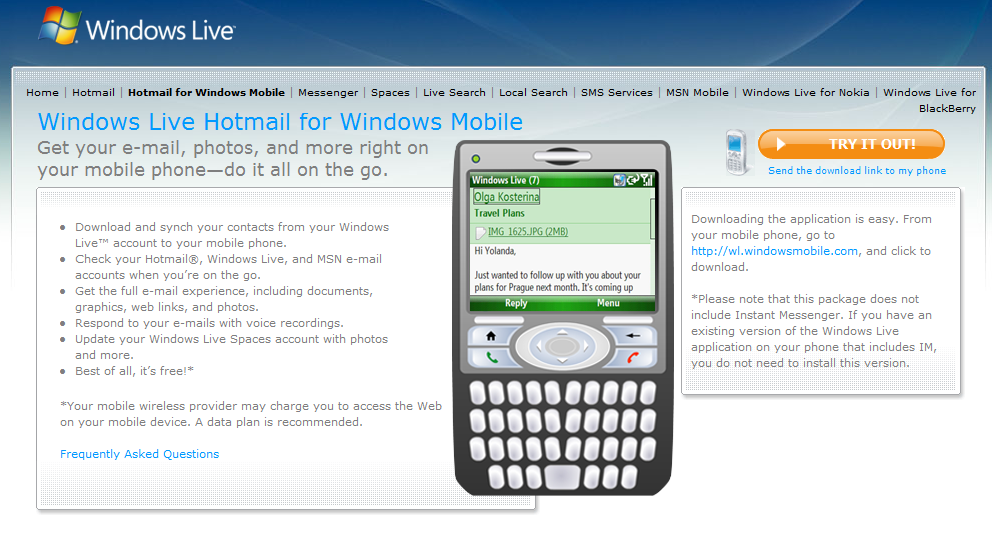Click the "Get the full e-mail experience" bullet
The image size is (992, 545).
tap(224, 299)
